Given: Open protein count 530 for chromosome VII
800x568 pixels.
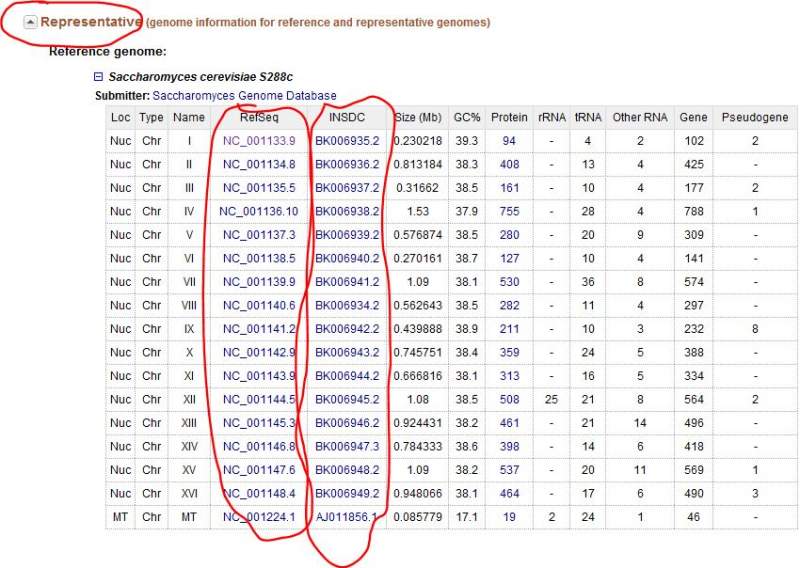Looking at the screenshot, I should pyautogui.click(x=509, y=282).
